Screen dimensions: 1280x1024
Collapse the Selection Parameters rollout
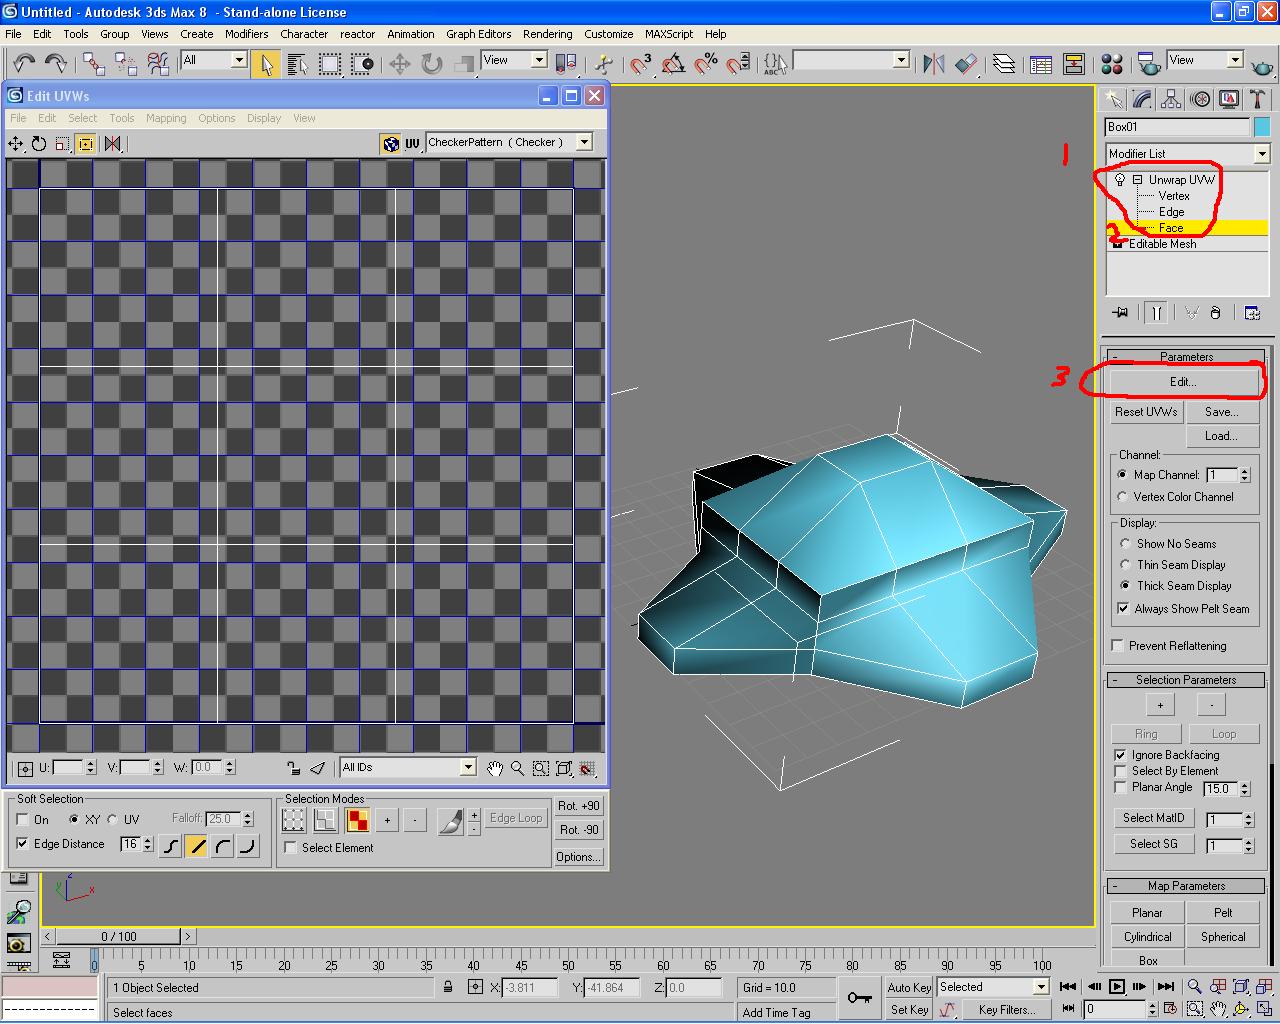tap(1186, 680)
